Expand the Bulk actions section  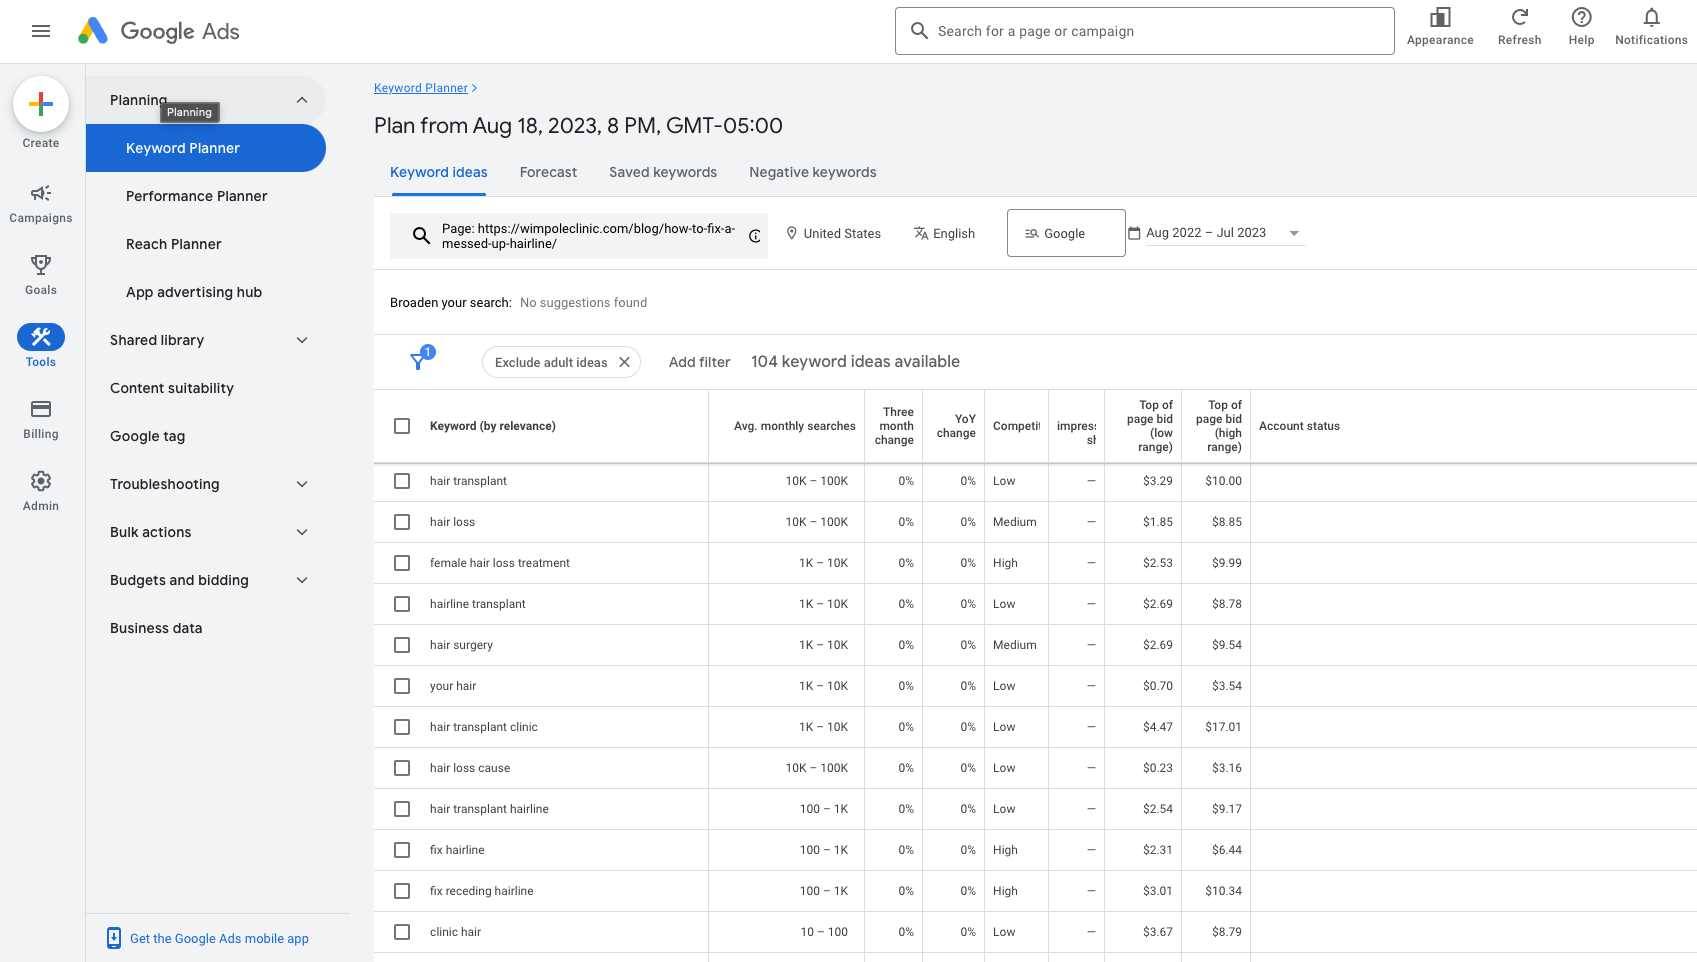coord(302,532)
